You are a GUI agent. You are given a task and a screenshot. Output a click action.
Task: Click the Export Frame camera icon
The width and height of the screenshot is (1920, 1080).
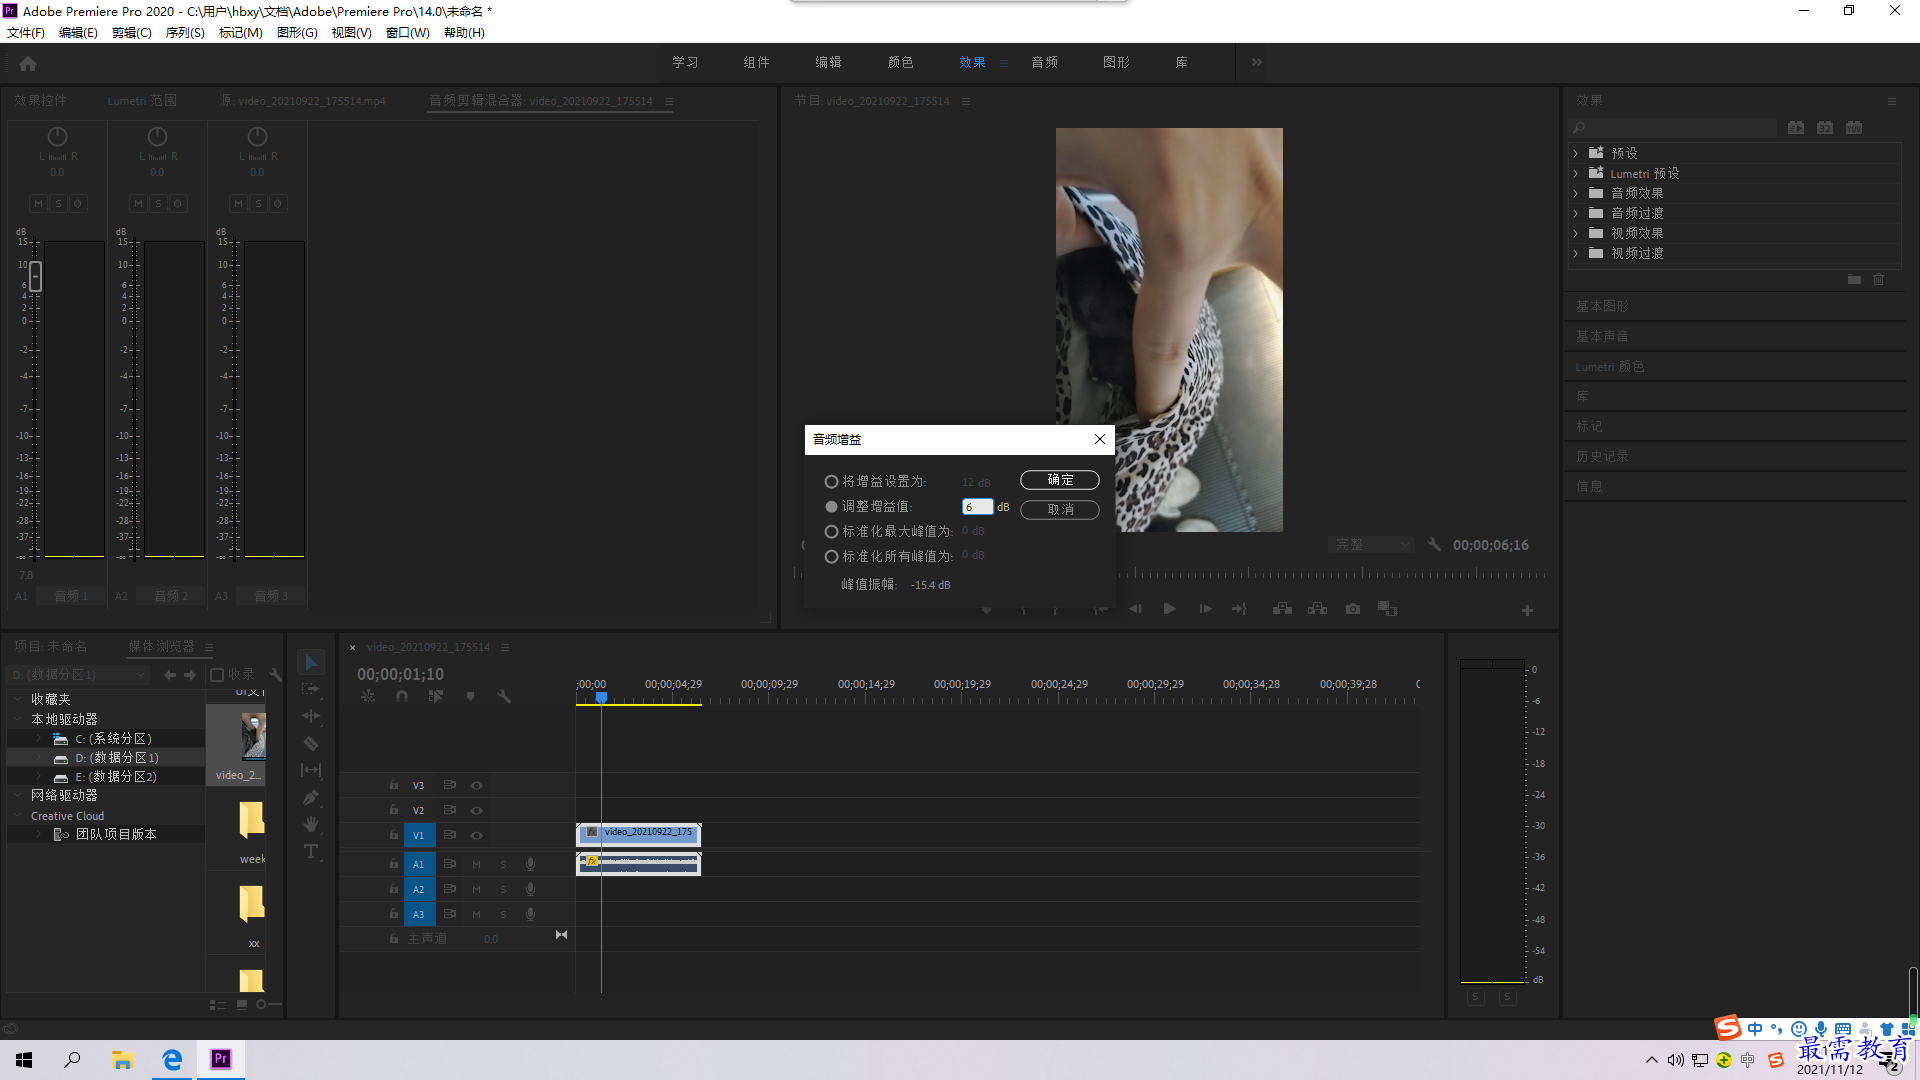click(x=1353, y=609)
